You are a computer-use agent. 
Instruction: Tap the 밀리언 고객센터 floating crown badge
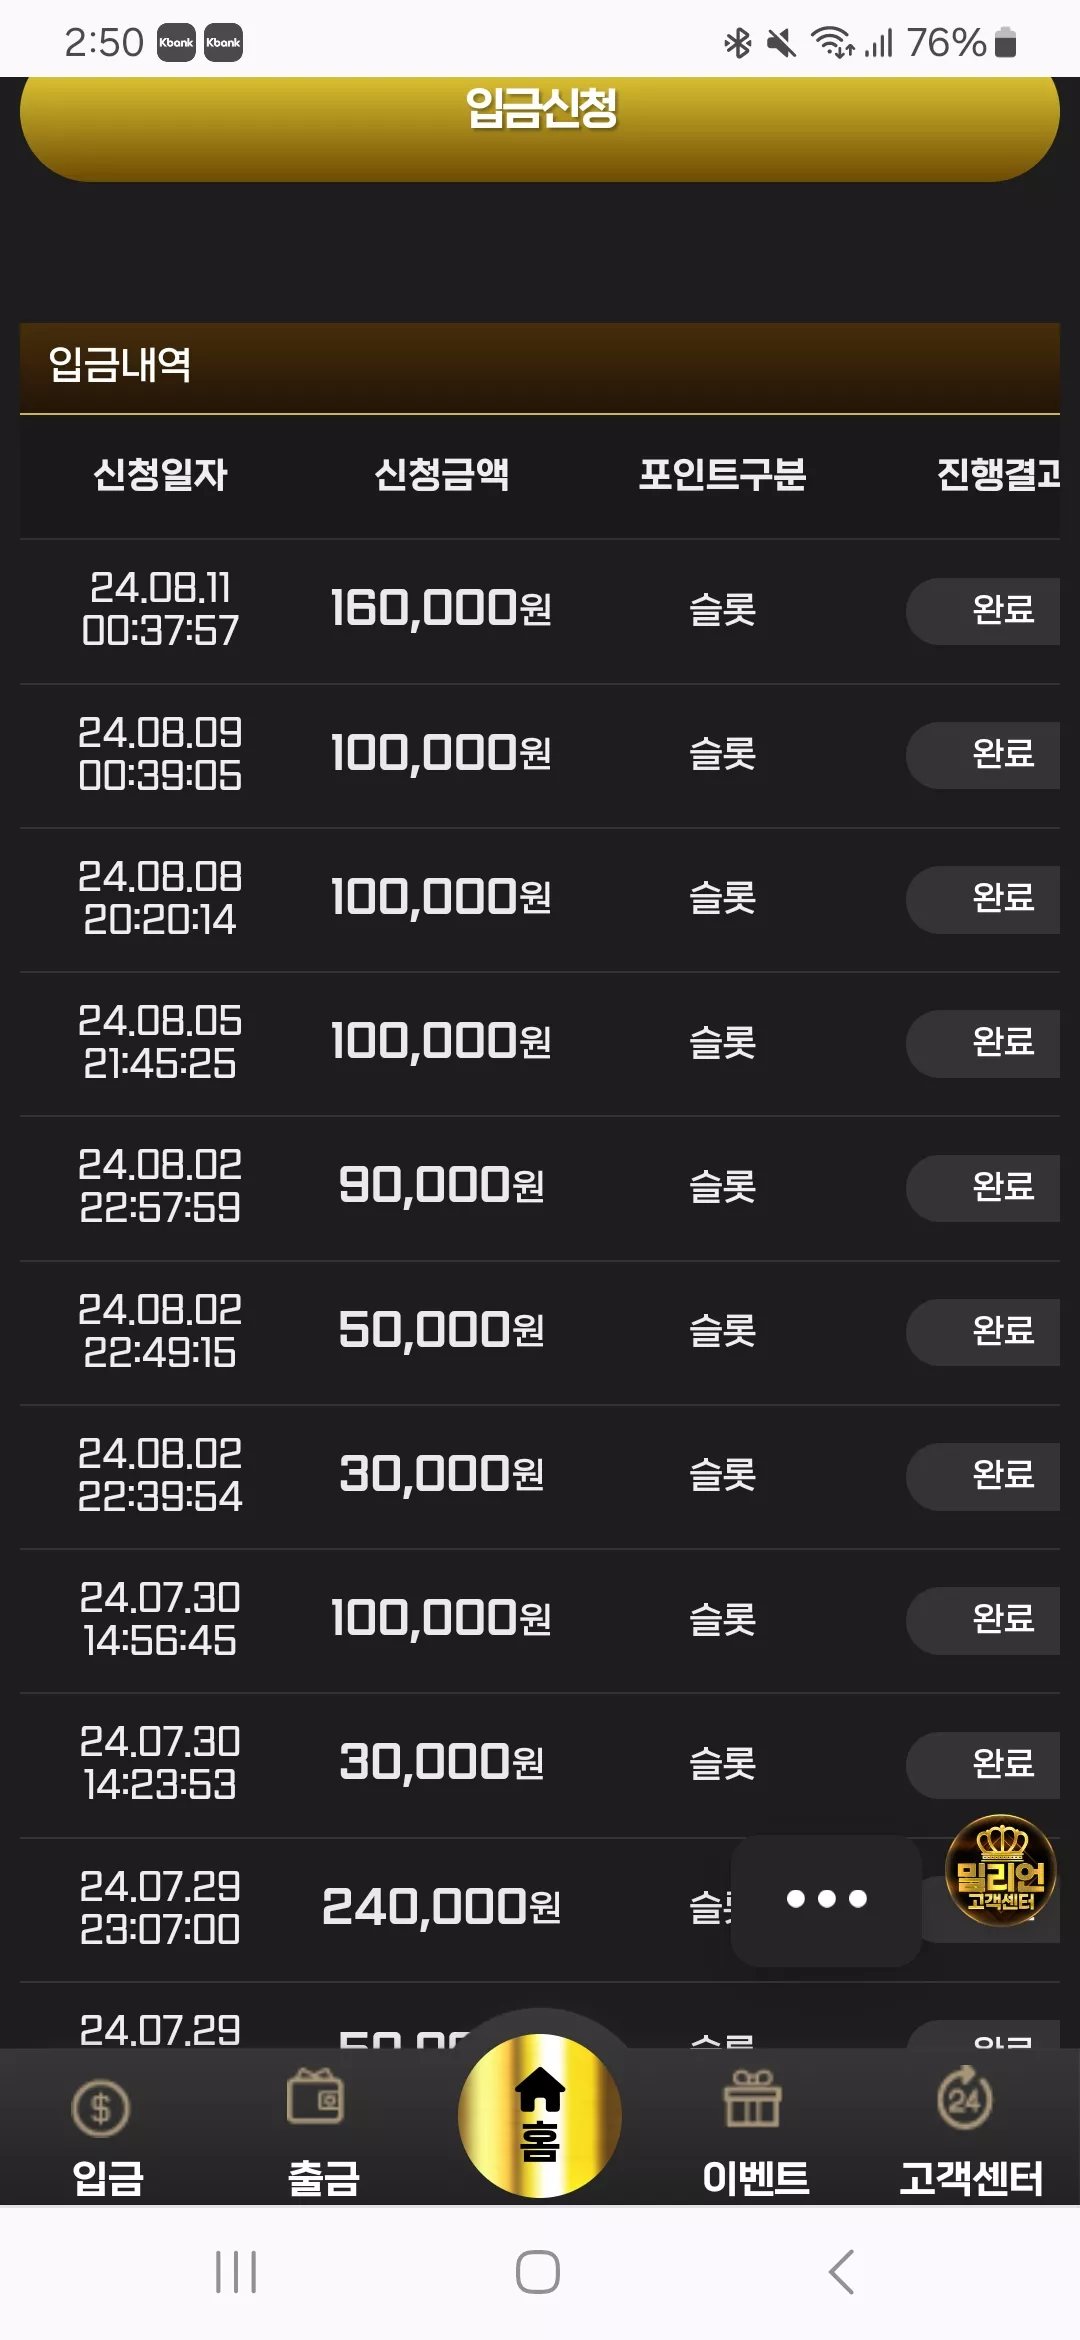point(1001,1870)
